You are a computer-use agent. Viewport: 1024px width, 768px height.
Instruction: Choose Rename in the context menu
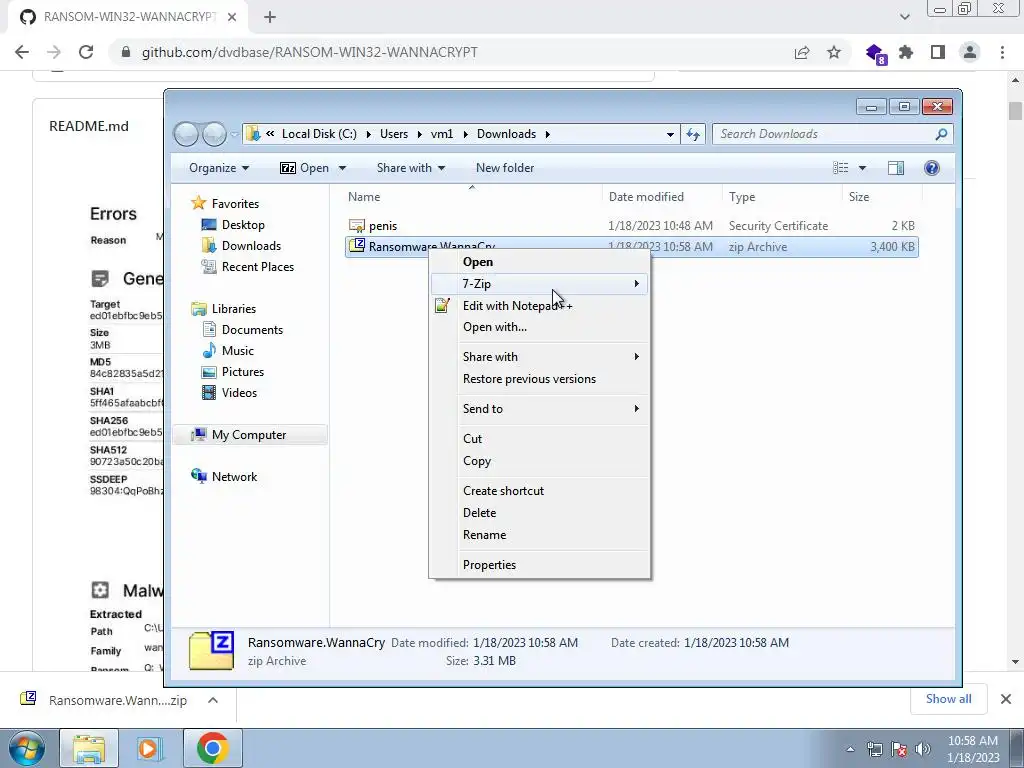point(539,535)
